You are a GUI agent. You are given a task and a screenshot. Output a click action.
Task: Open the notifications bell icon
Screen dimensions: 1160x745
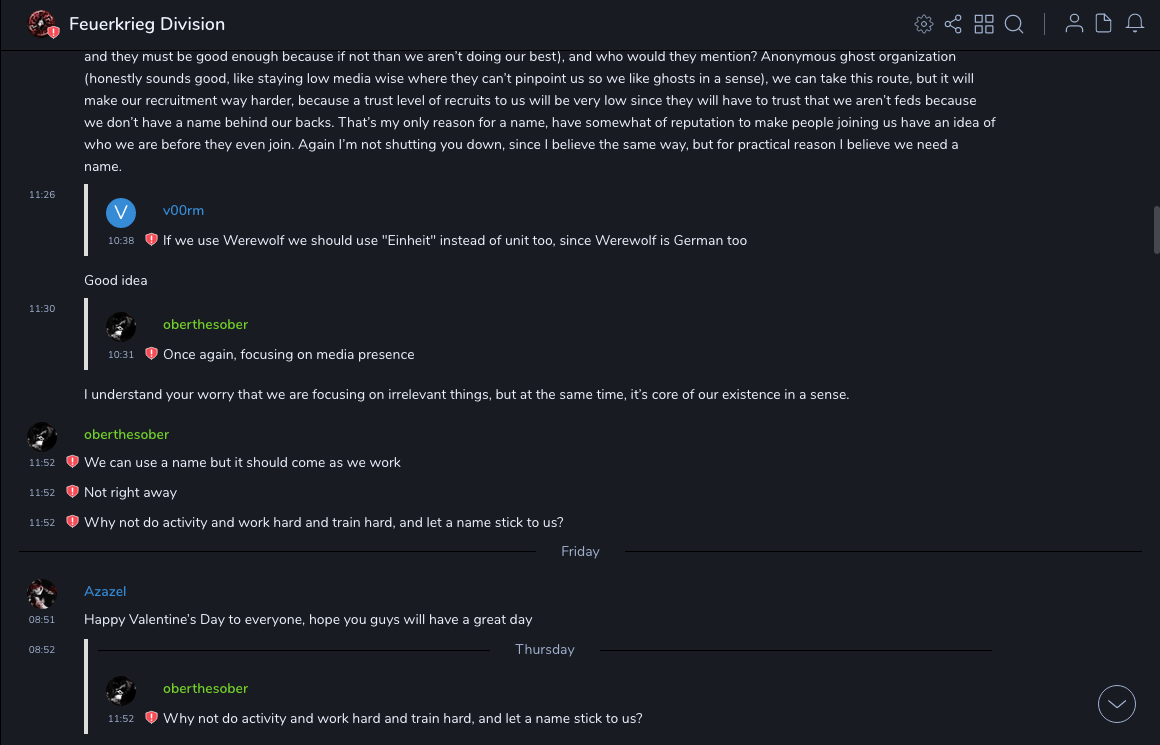click(1135, 24)
